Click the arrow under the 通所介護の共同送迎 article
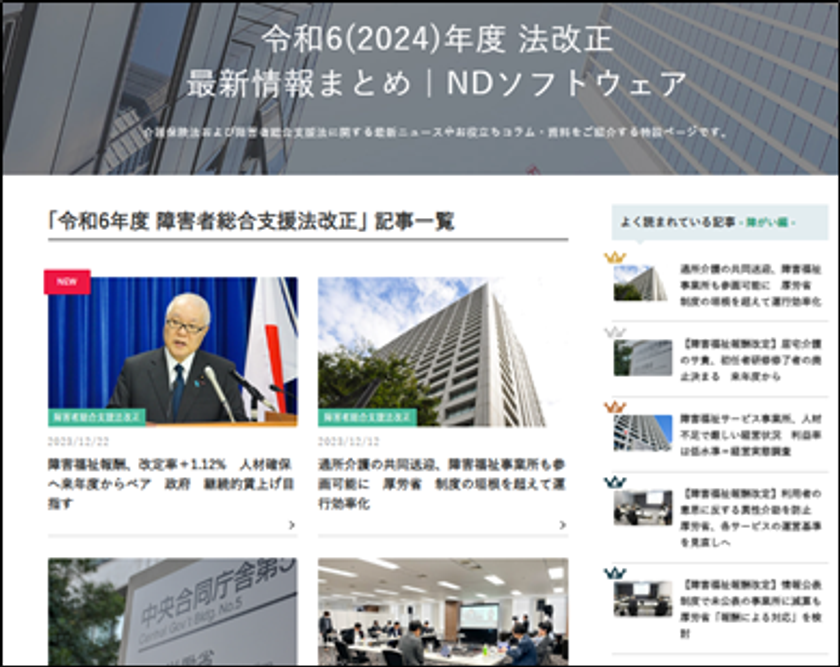The height and width of the screenshot is (667, 840). (x=562, y=525)
